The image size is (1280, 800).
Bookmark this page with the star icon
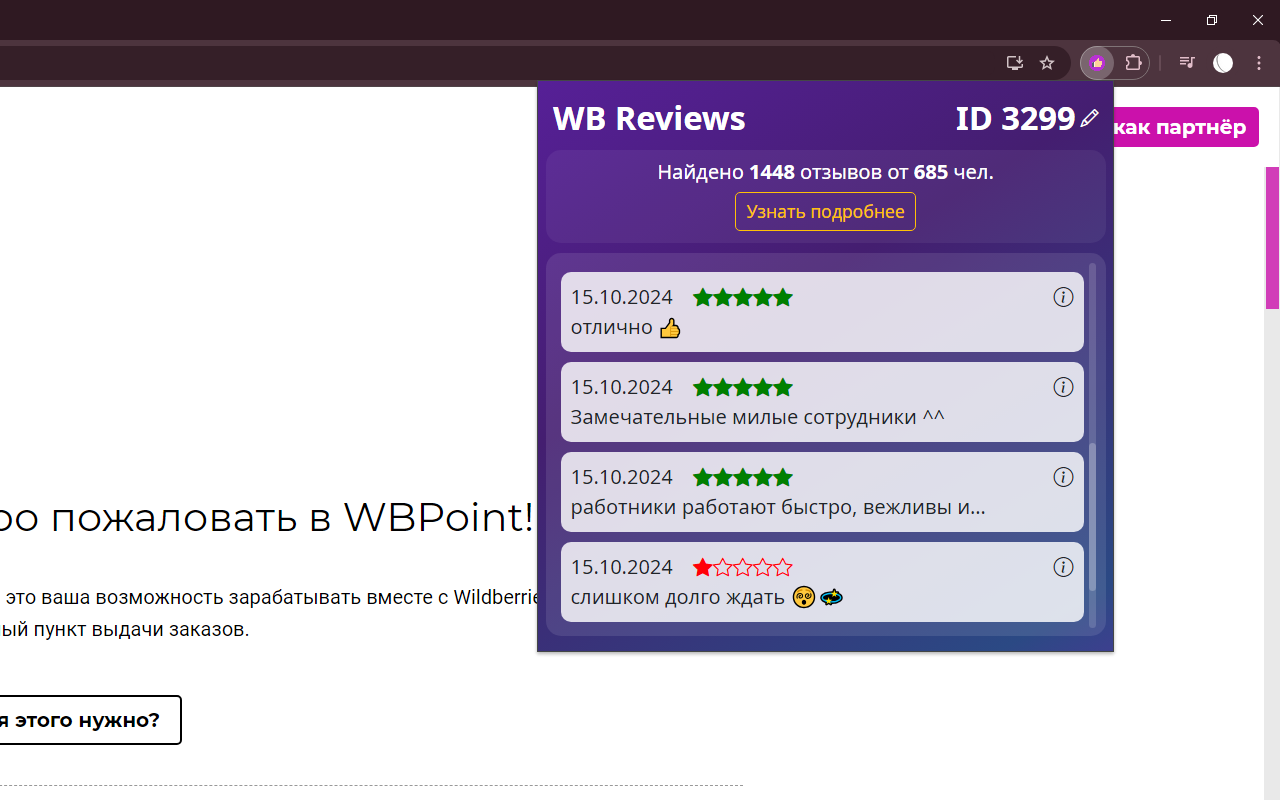point(1047,63)
